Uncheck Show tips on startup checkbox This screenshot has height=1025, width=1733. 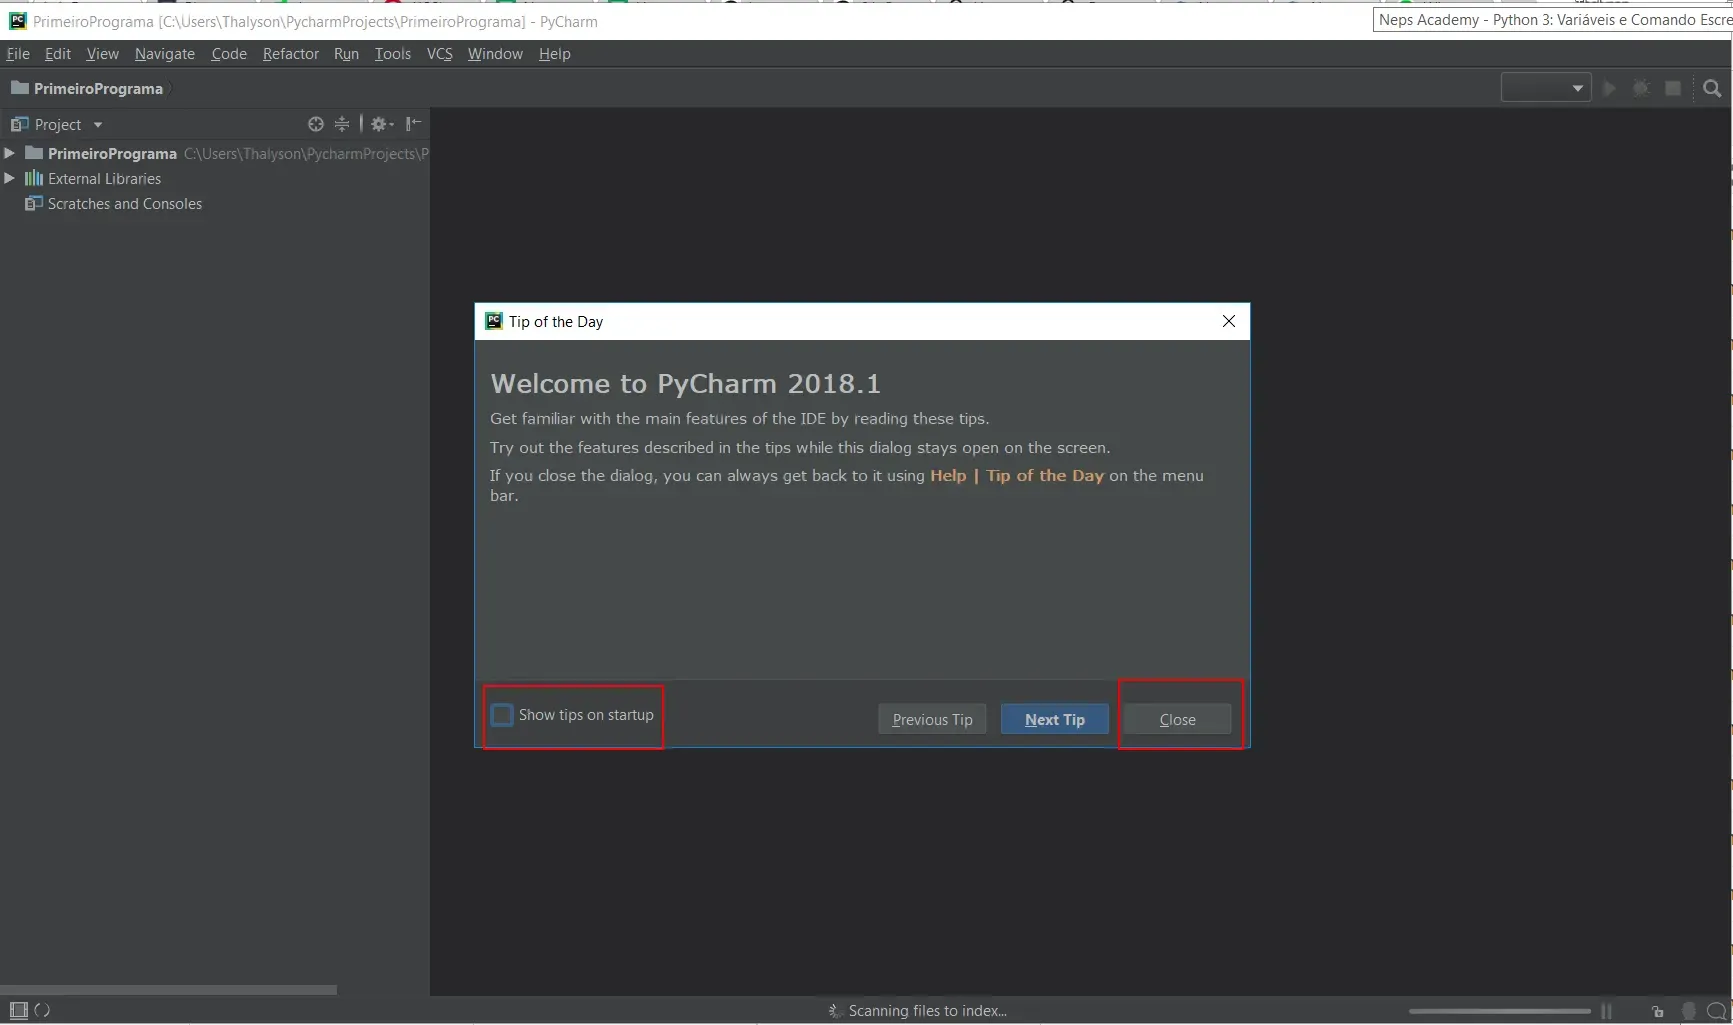503,715
